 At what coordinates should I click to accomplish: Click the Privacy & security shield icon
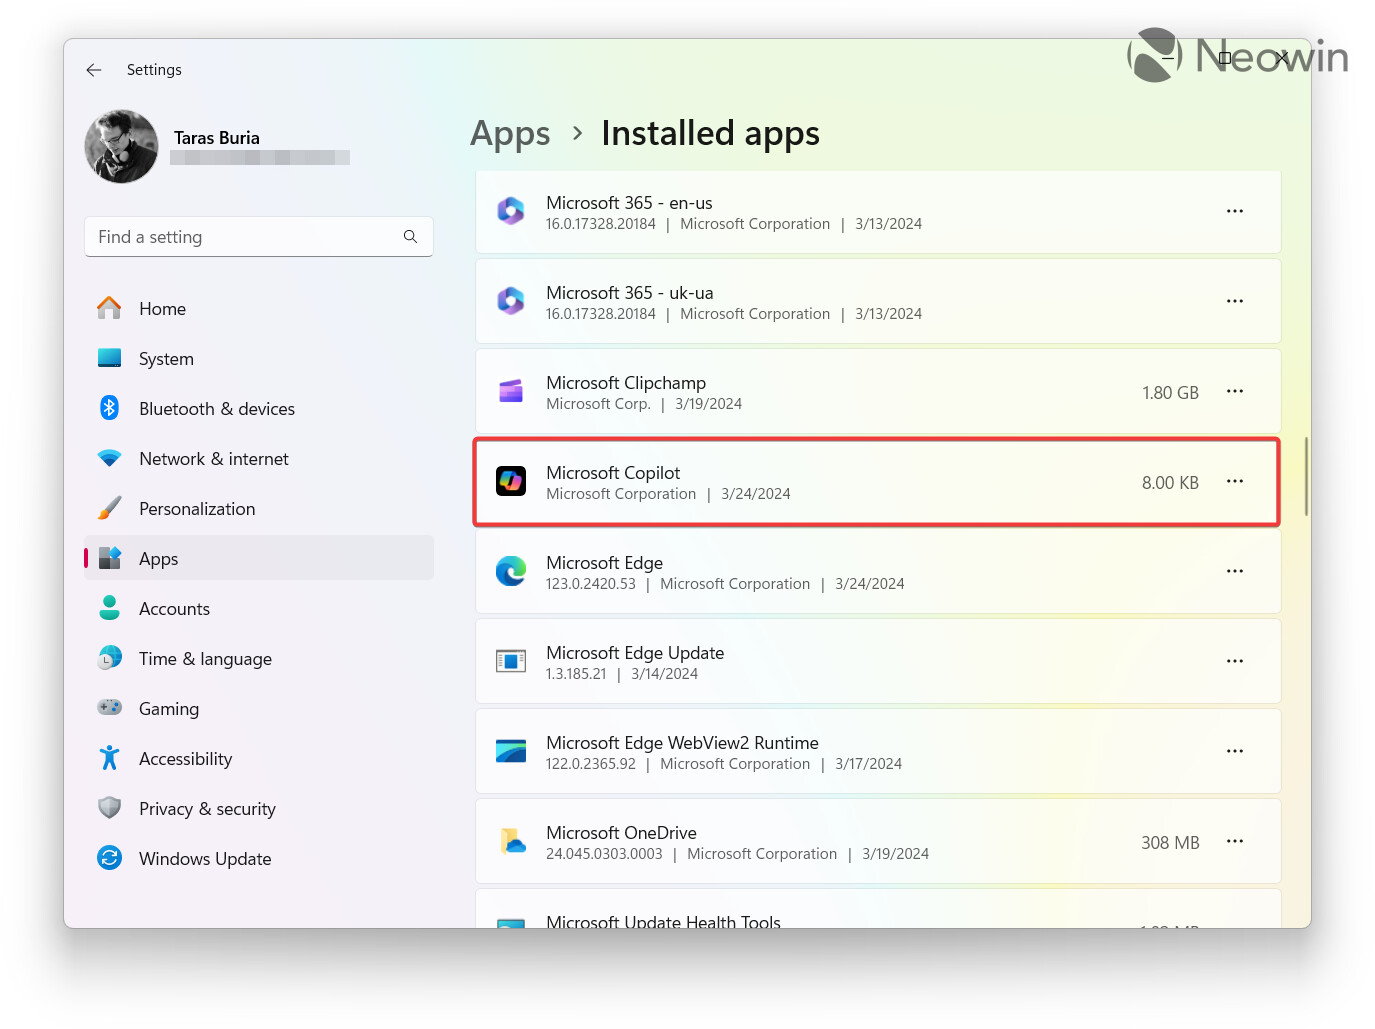point(110,808)
